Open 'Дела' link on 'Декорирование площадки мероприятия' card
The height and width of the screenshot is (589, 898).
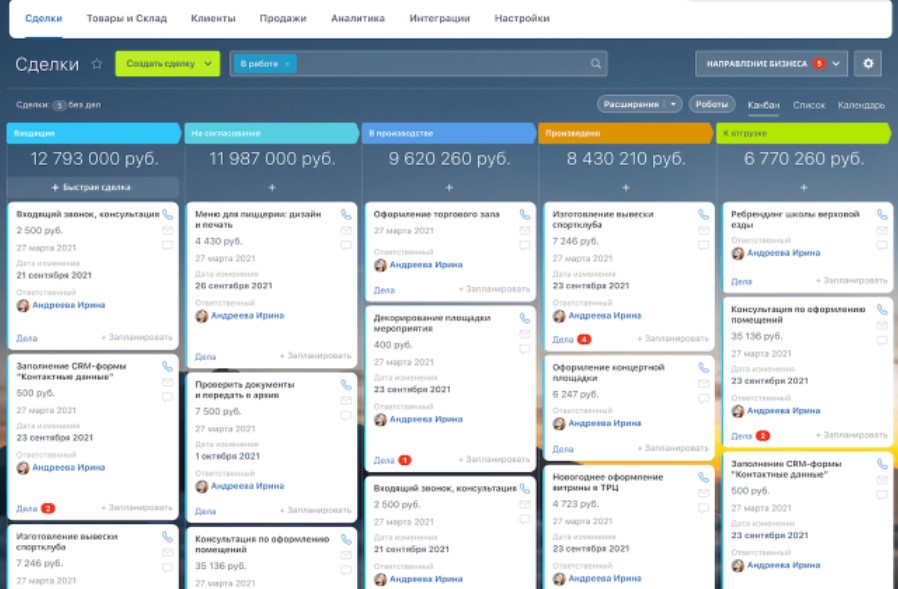point(384,461)
